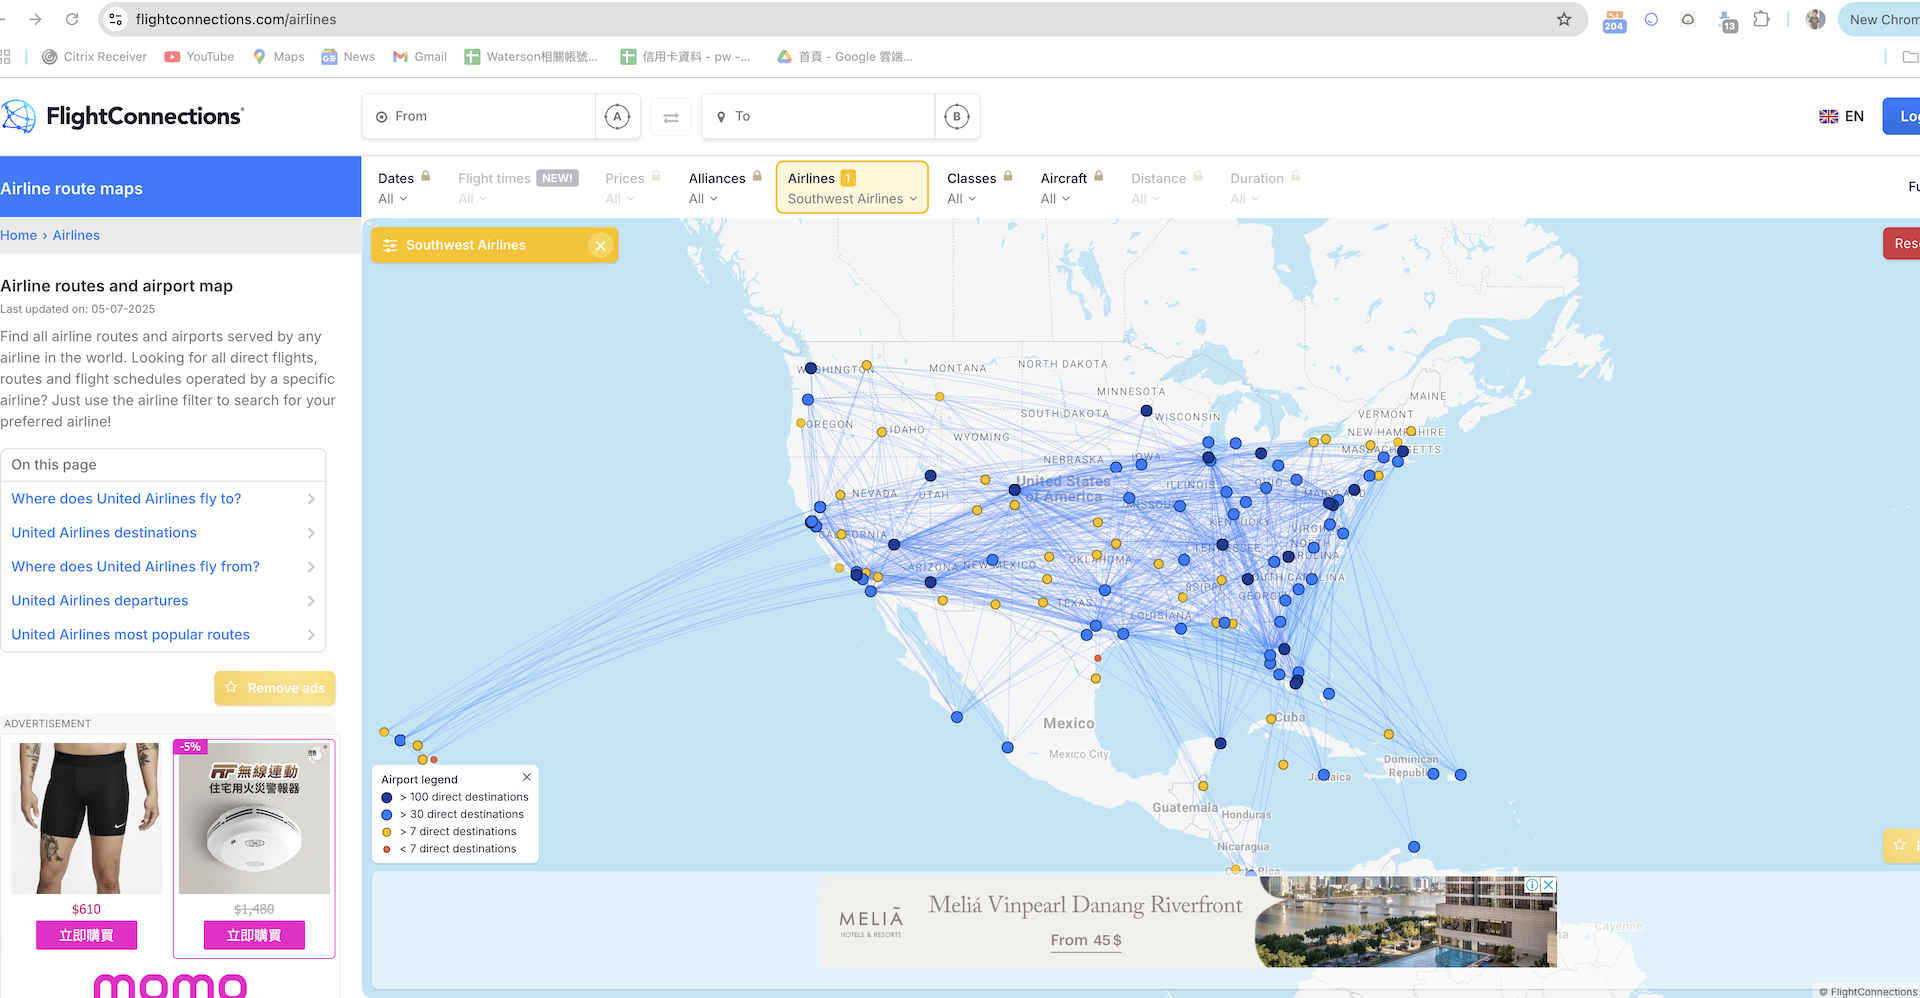Viewport: 1920px width, 998px height.
Task: Click the Remove ads button
Action: pos(275,688)
